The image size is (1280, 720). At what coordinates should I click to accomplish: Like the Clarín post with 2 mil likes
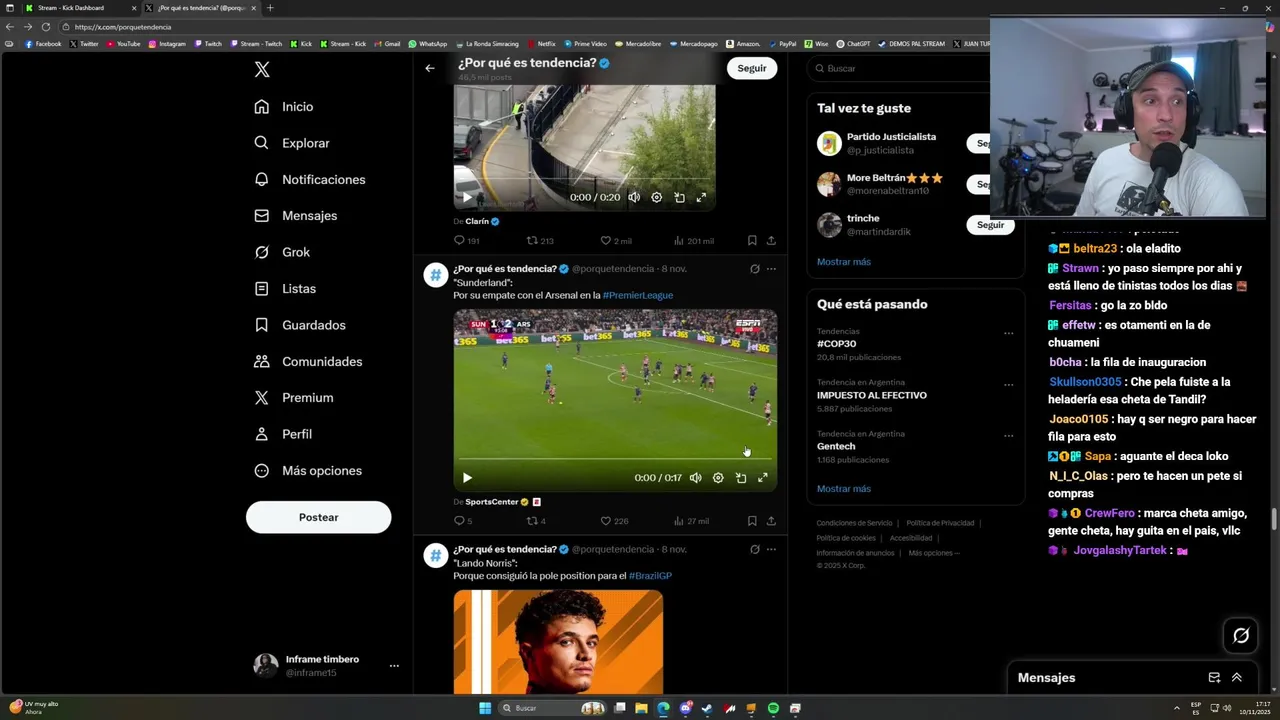pyautogui.click(x=615, y=241)
